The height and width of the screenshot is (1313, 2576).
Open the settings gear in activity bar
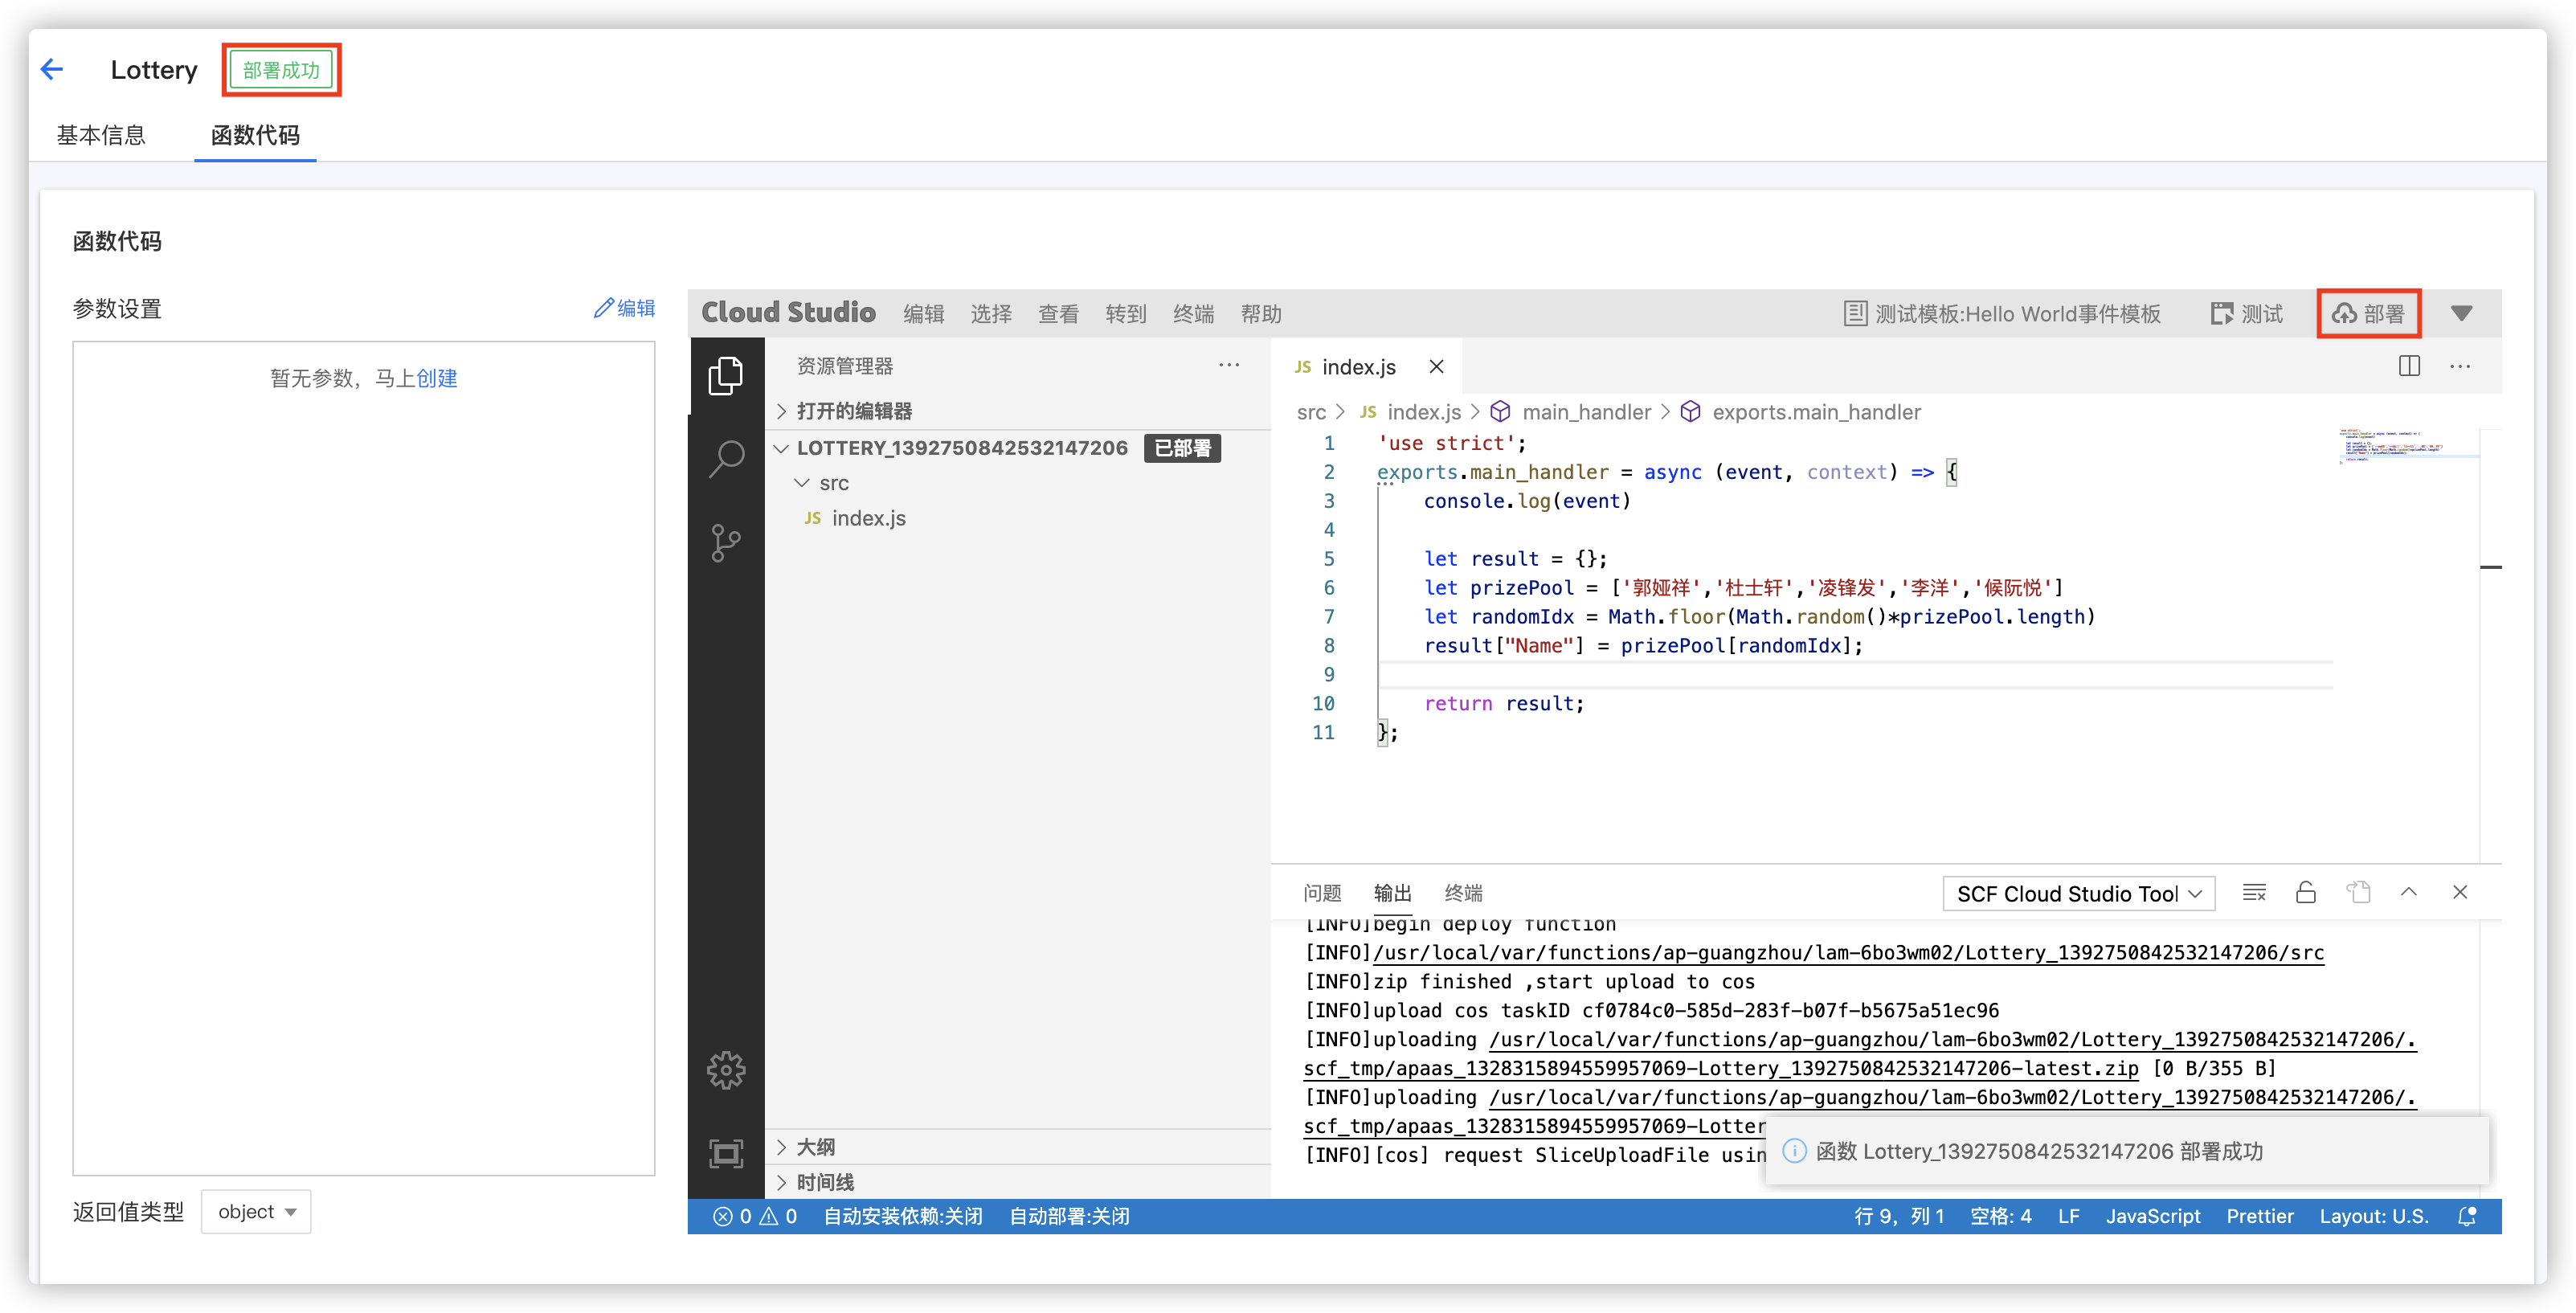point(726,1070)
